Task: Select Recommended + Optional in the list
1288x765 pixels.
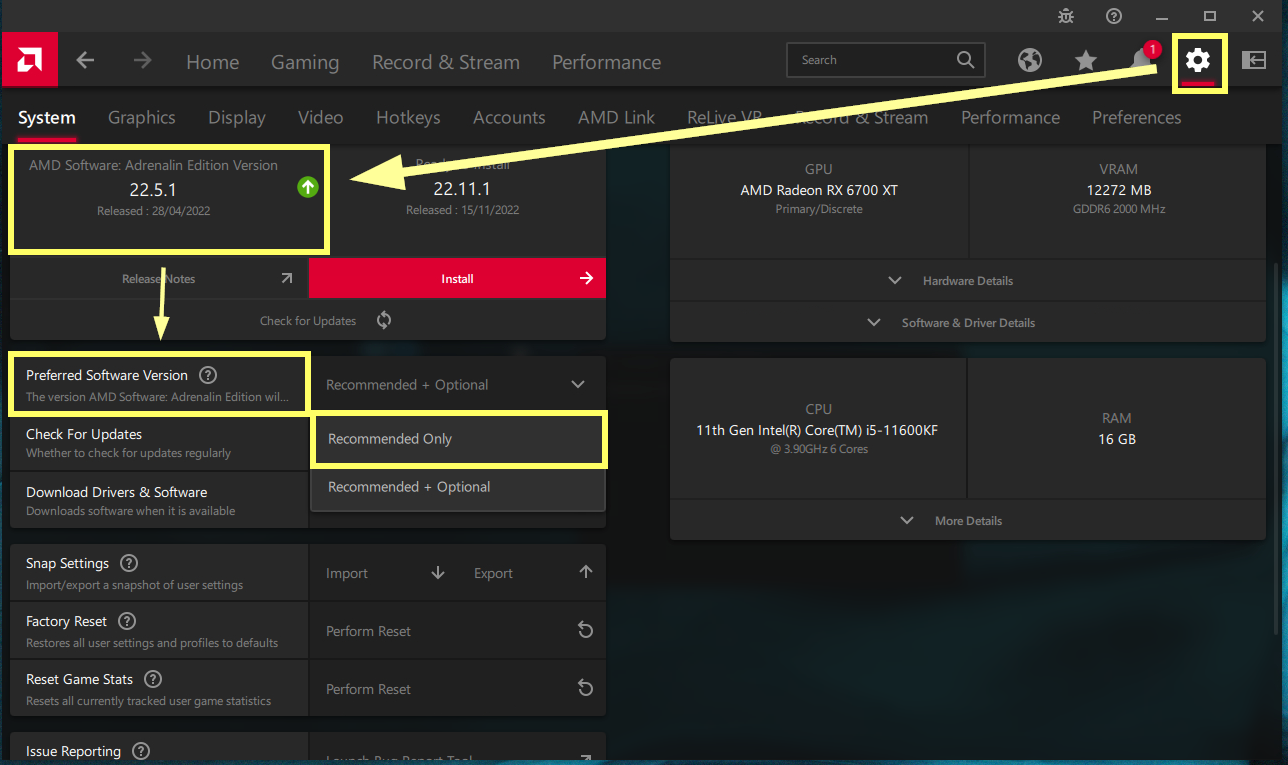Action: 458,487
